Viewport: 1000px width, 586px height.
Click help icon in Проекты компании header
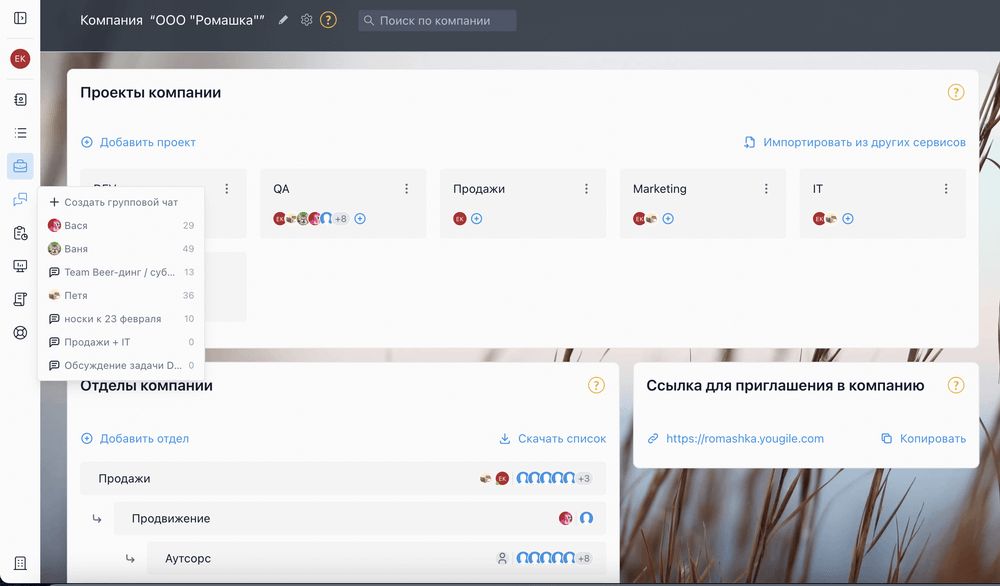[955, 93]
